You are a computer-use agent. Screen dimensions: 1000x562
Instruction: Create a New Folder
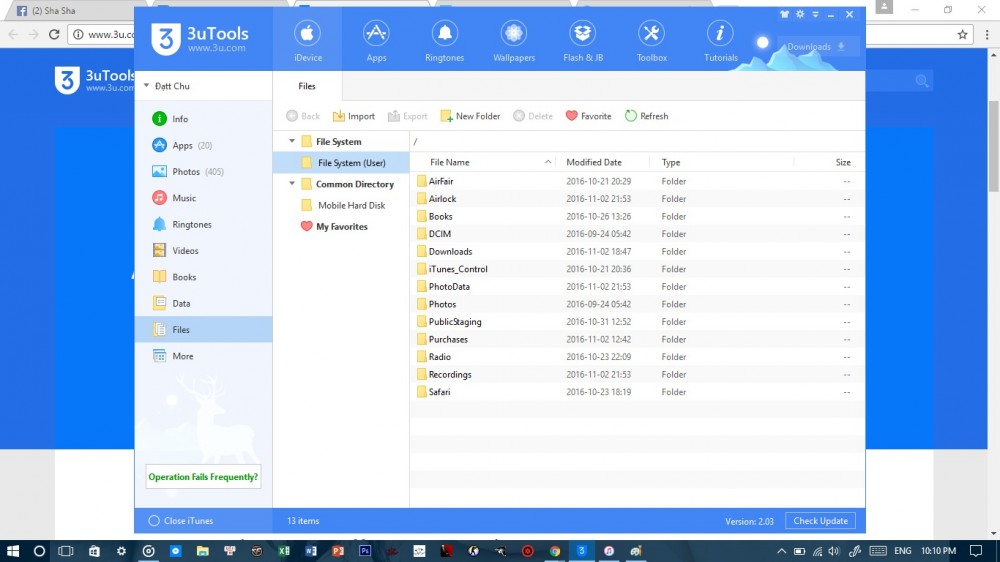(471, 116)
